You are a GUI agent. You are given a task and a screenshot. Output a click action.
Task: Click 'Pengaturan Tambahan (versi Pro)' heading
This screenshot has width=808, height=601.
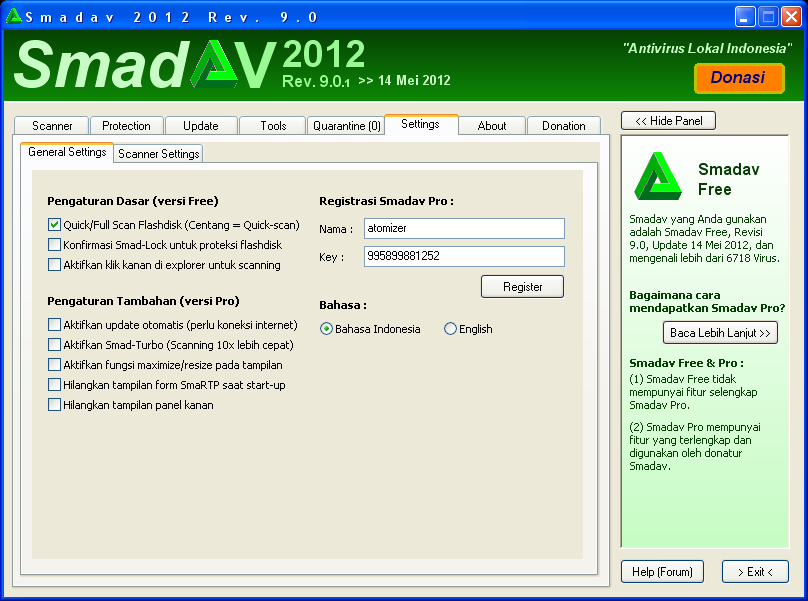click(143, 301)
